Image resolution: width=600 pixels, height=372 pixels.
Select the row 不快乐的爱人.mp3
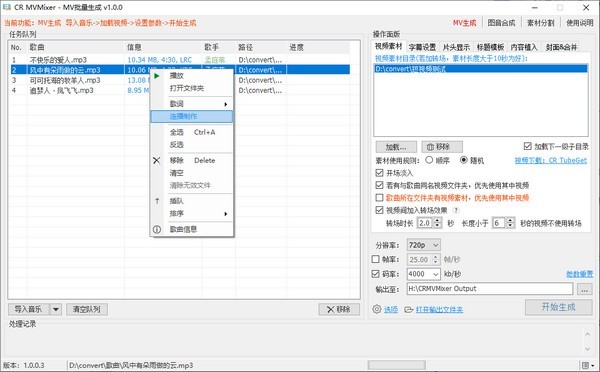click(180, 60)
